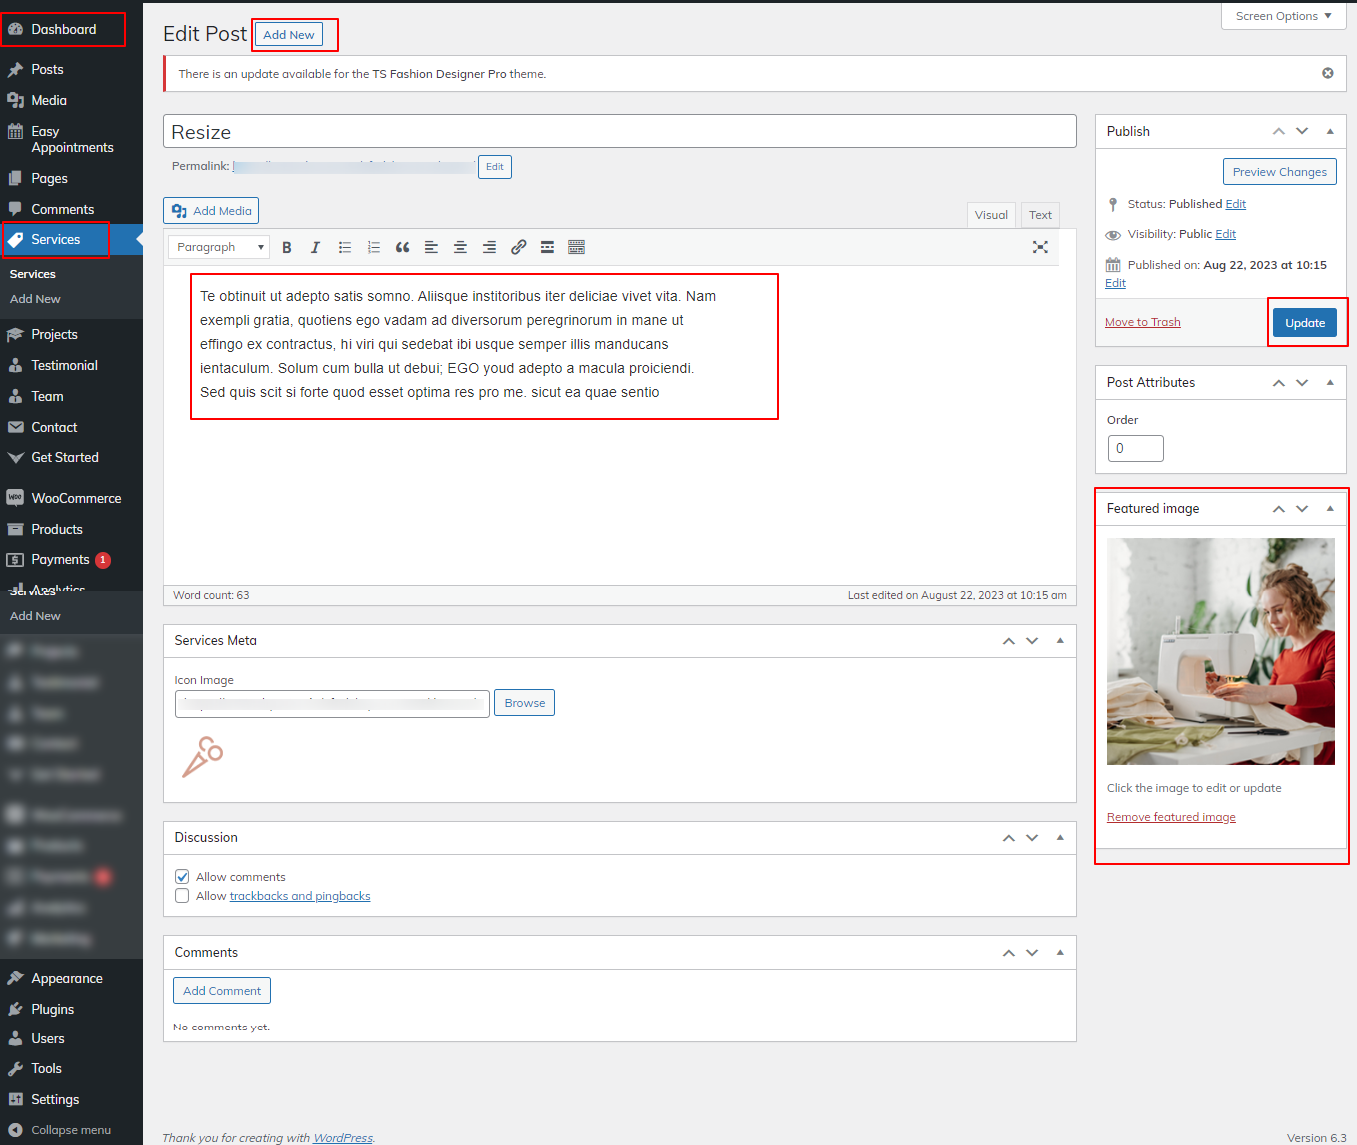Click the Order number field

point(1135,448)
